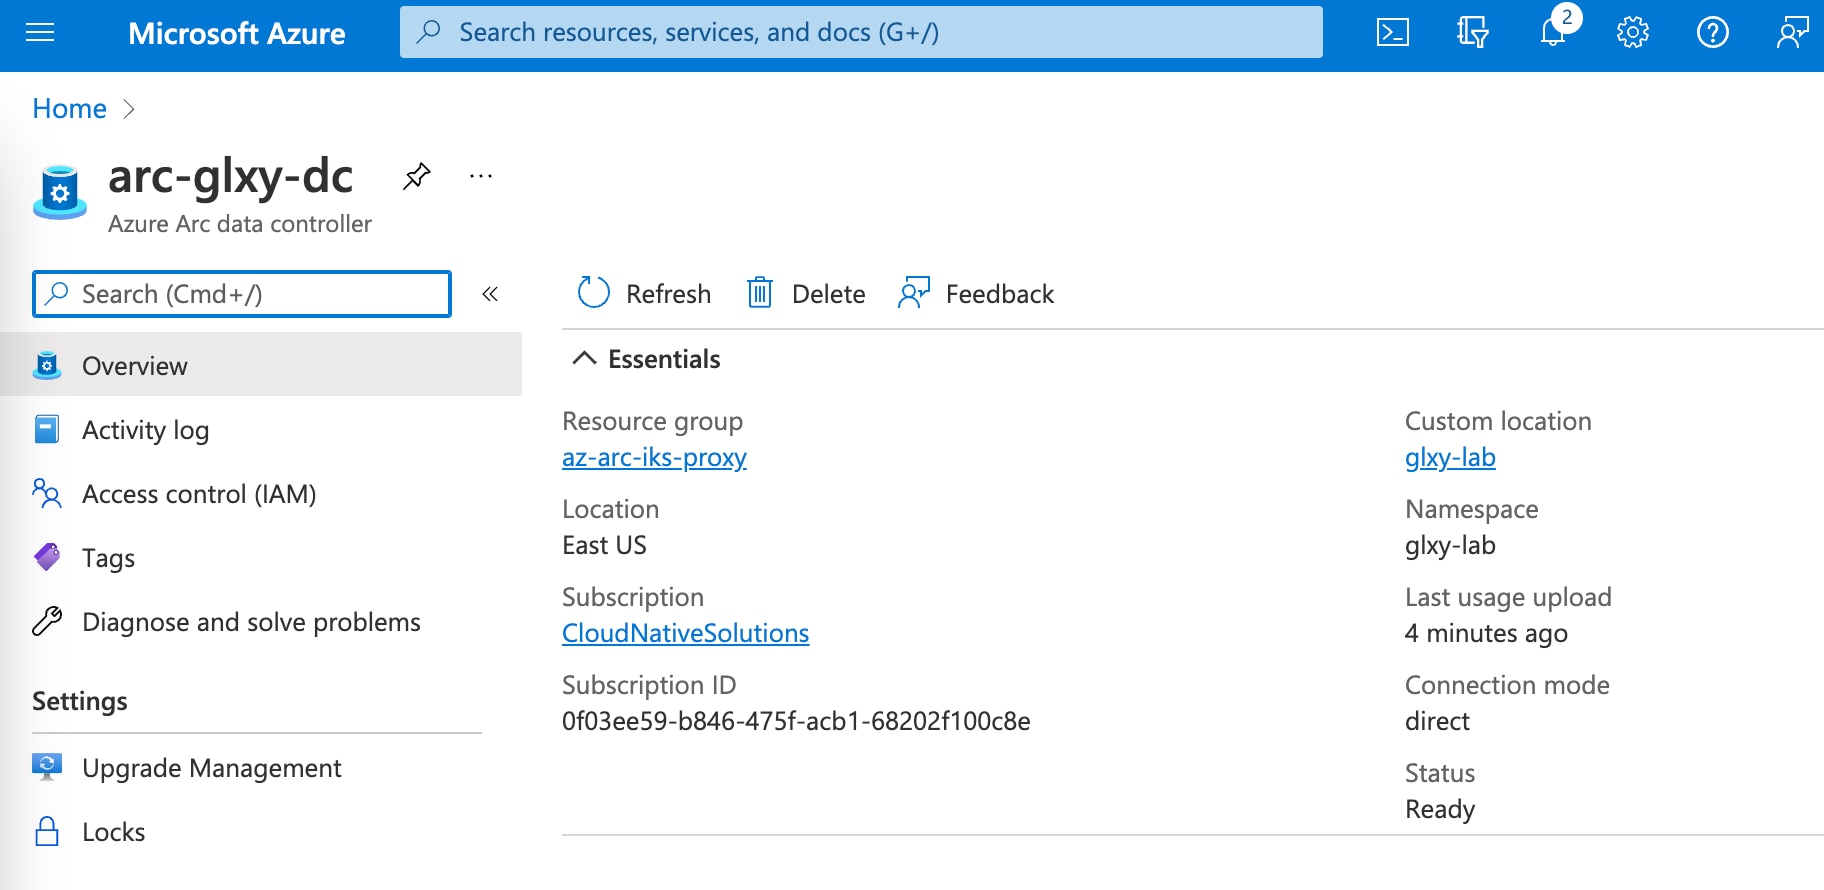The width and height of the screenshot is (1824, 890).
Task: Open the Directories and subscriptions filter
Action: pos(1473,33)
